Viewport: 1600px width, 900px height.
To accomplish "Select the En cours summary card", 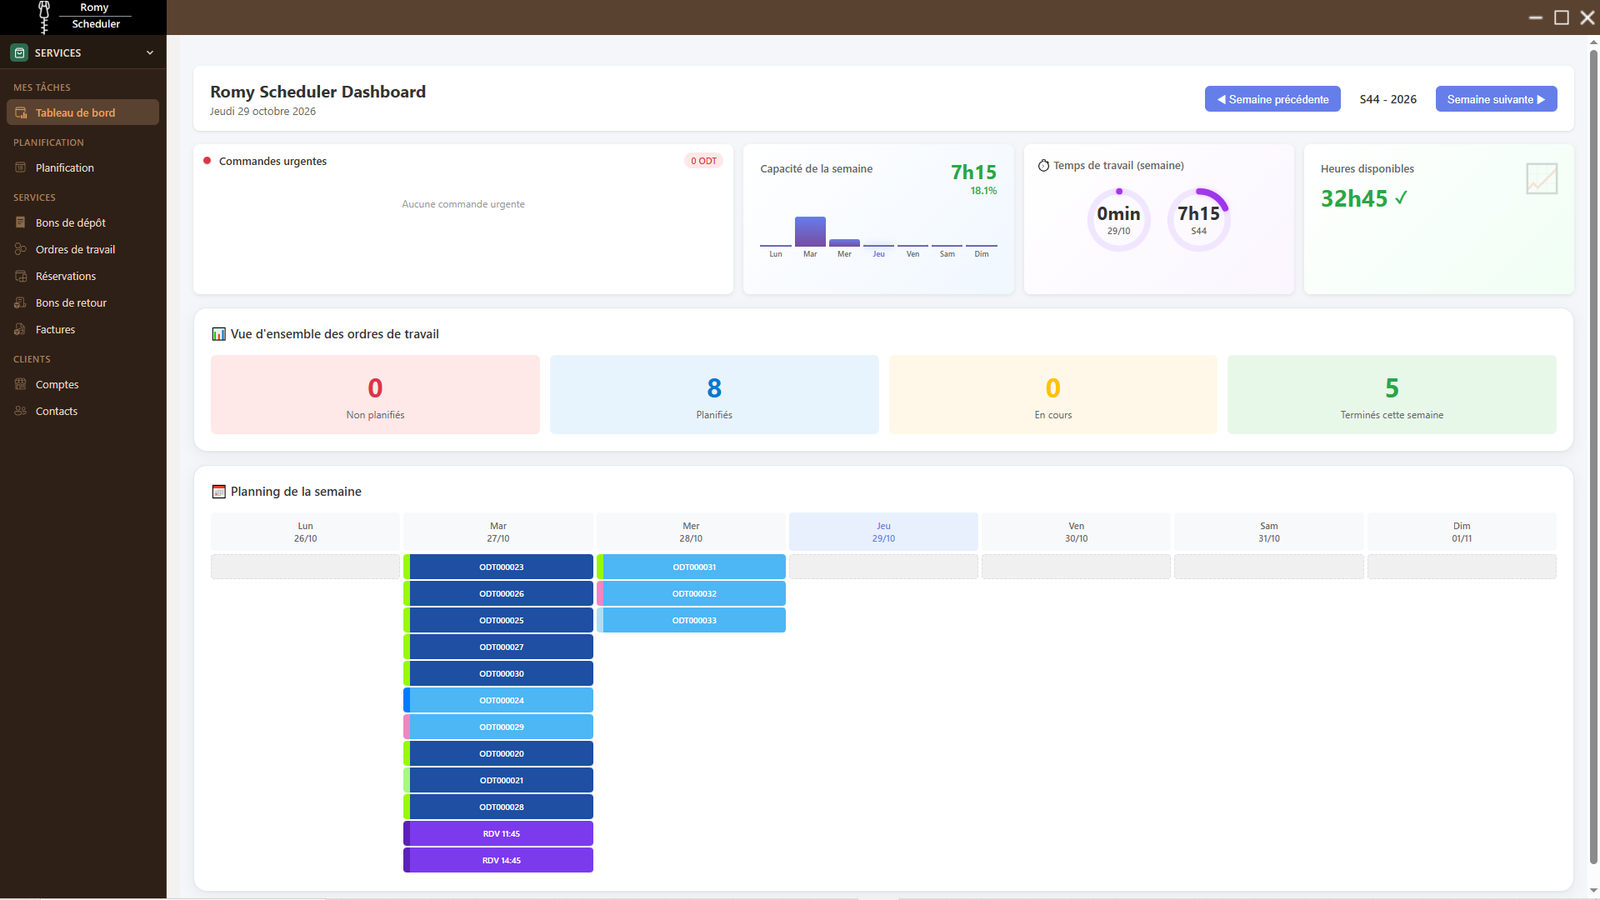I will point(1053,395).
